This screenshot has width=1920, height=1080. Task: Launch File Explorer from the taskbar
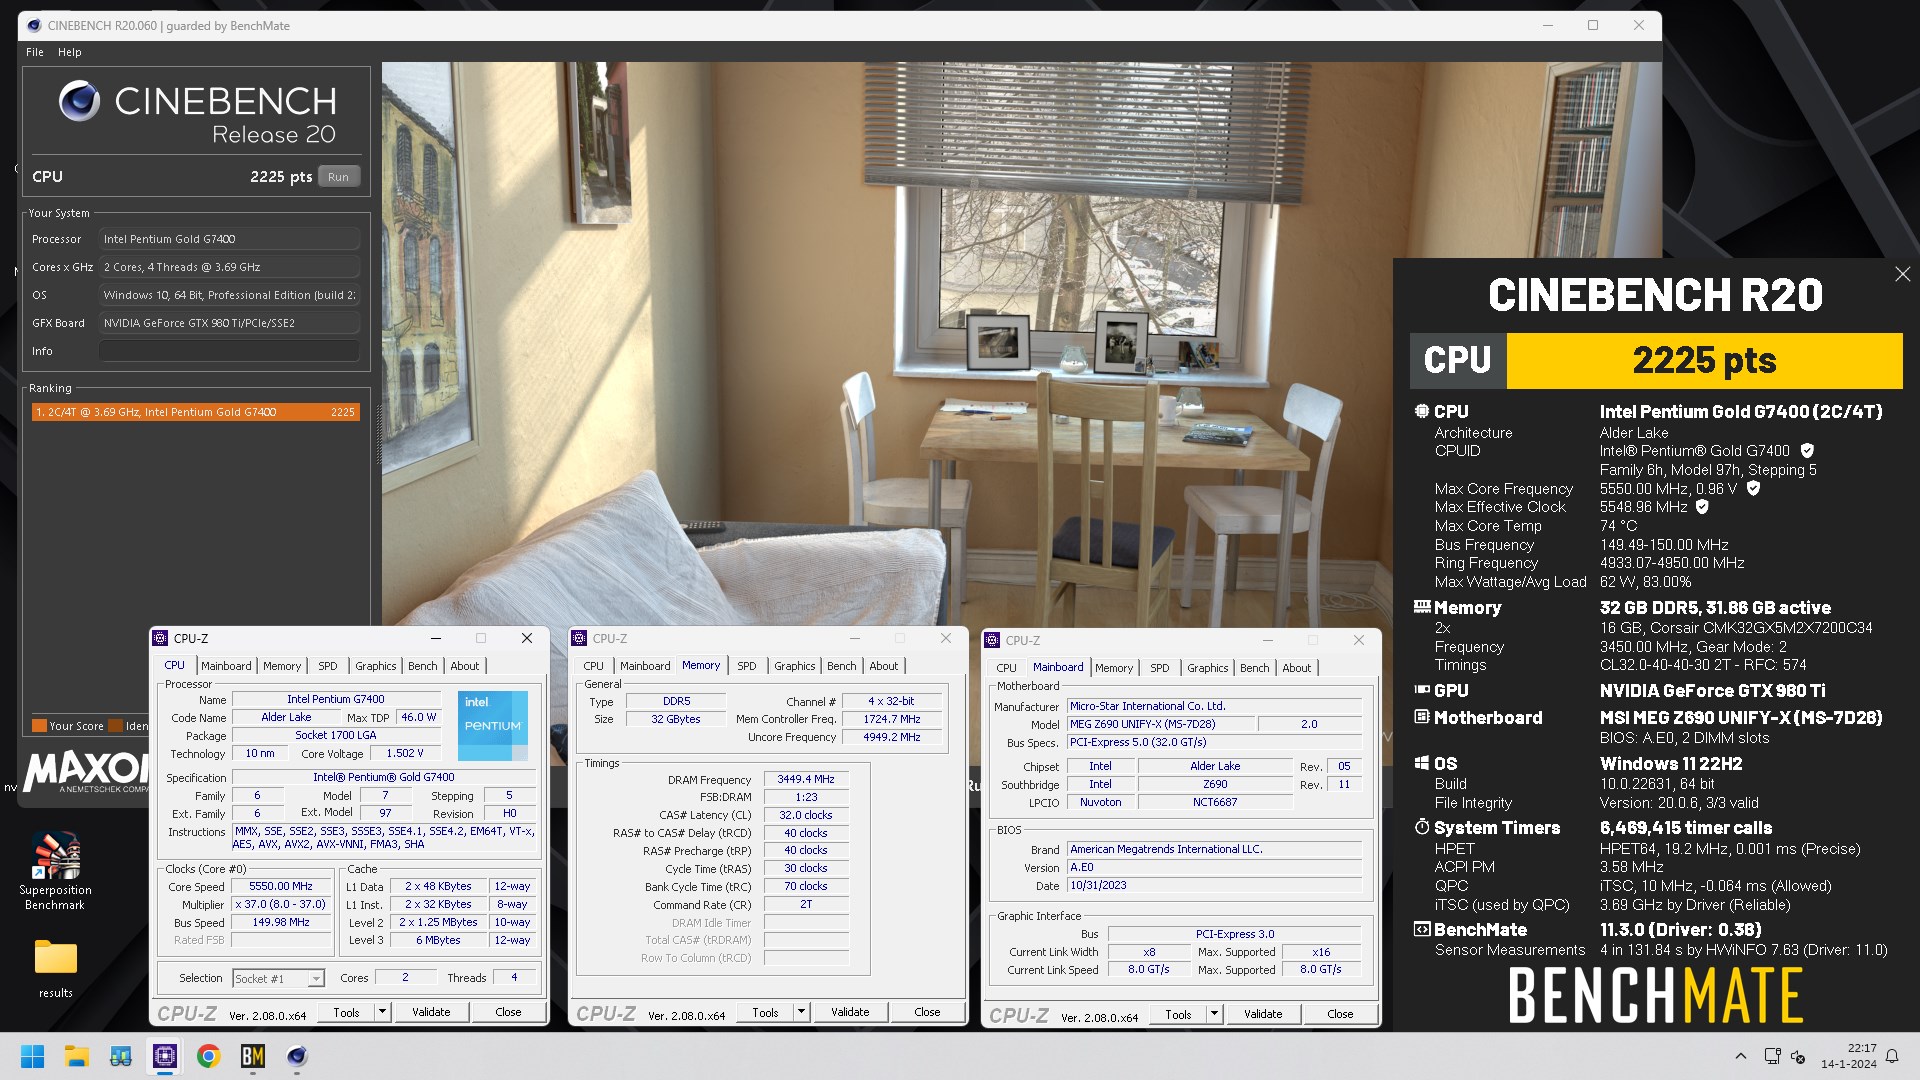(76, 1056)
